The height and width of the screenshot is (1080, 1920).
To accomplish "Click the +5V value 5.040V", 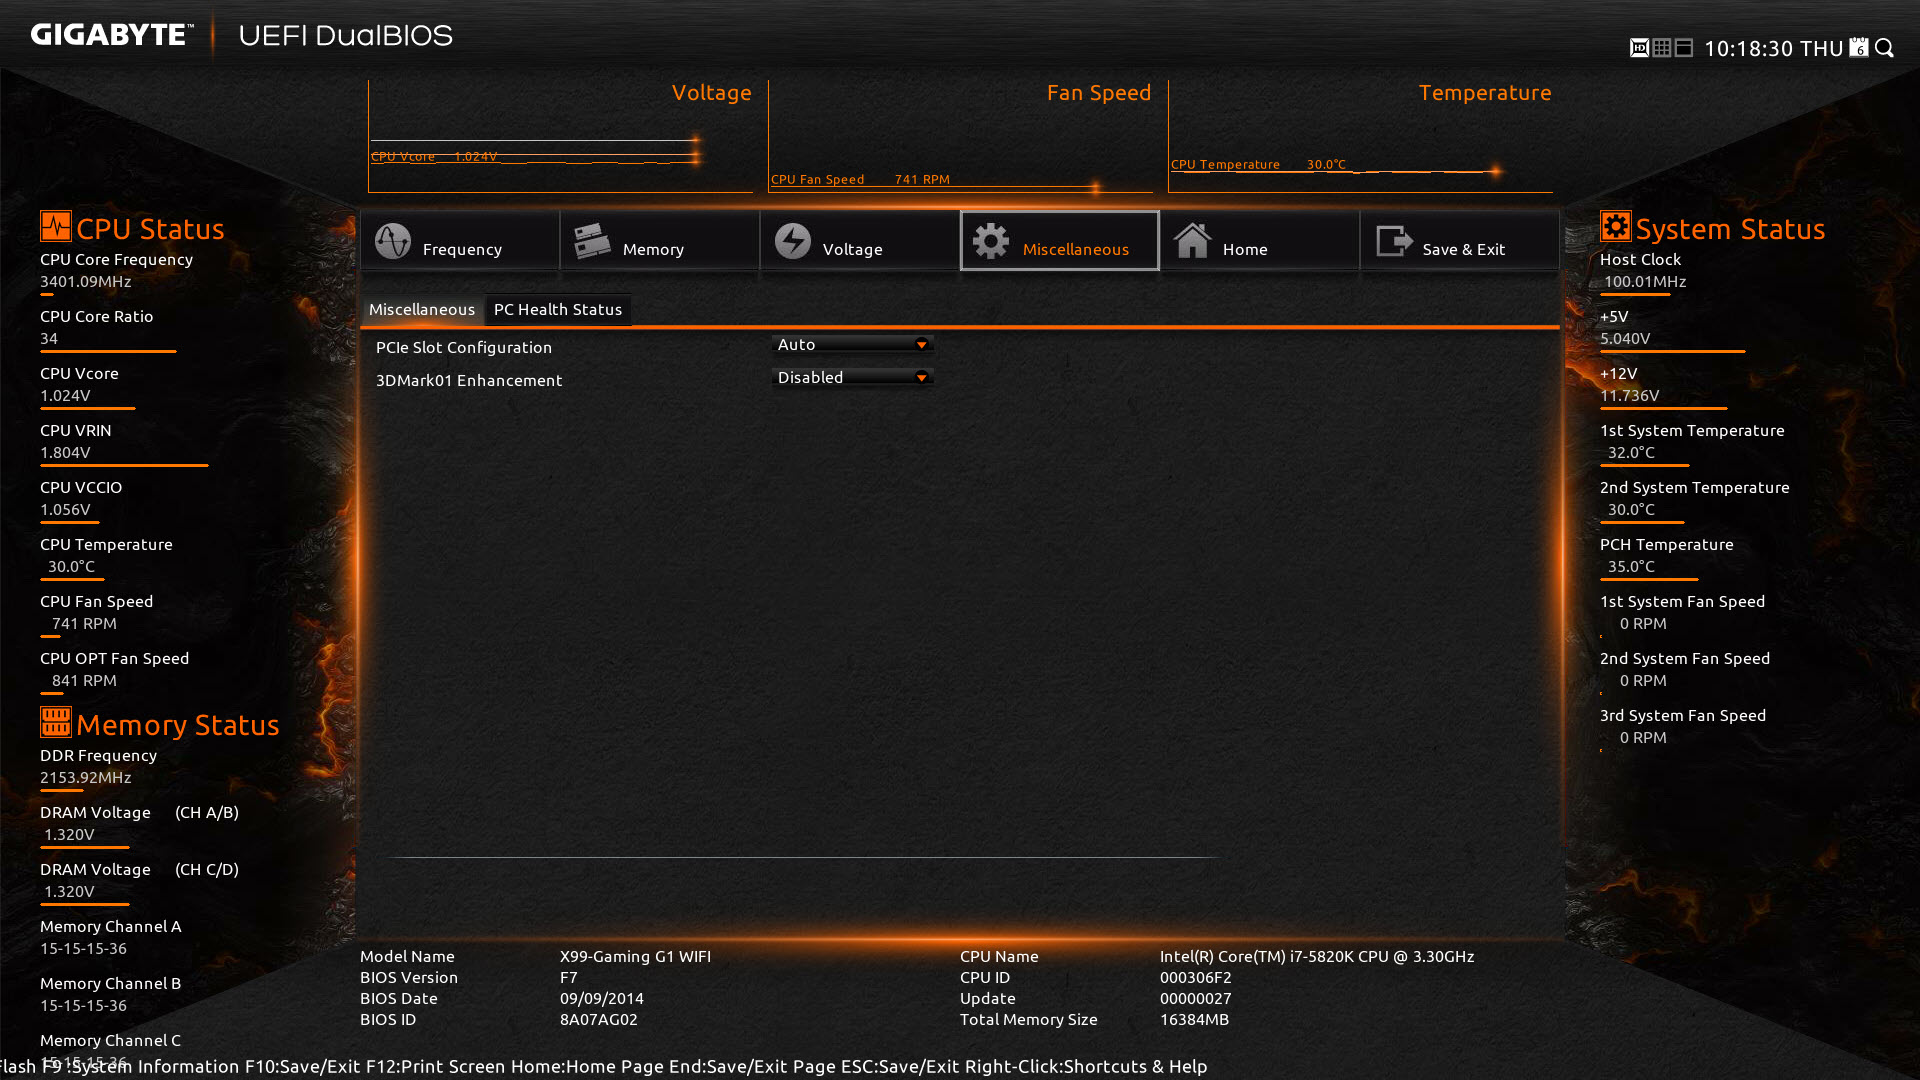I will (x=1625, y=339).
